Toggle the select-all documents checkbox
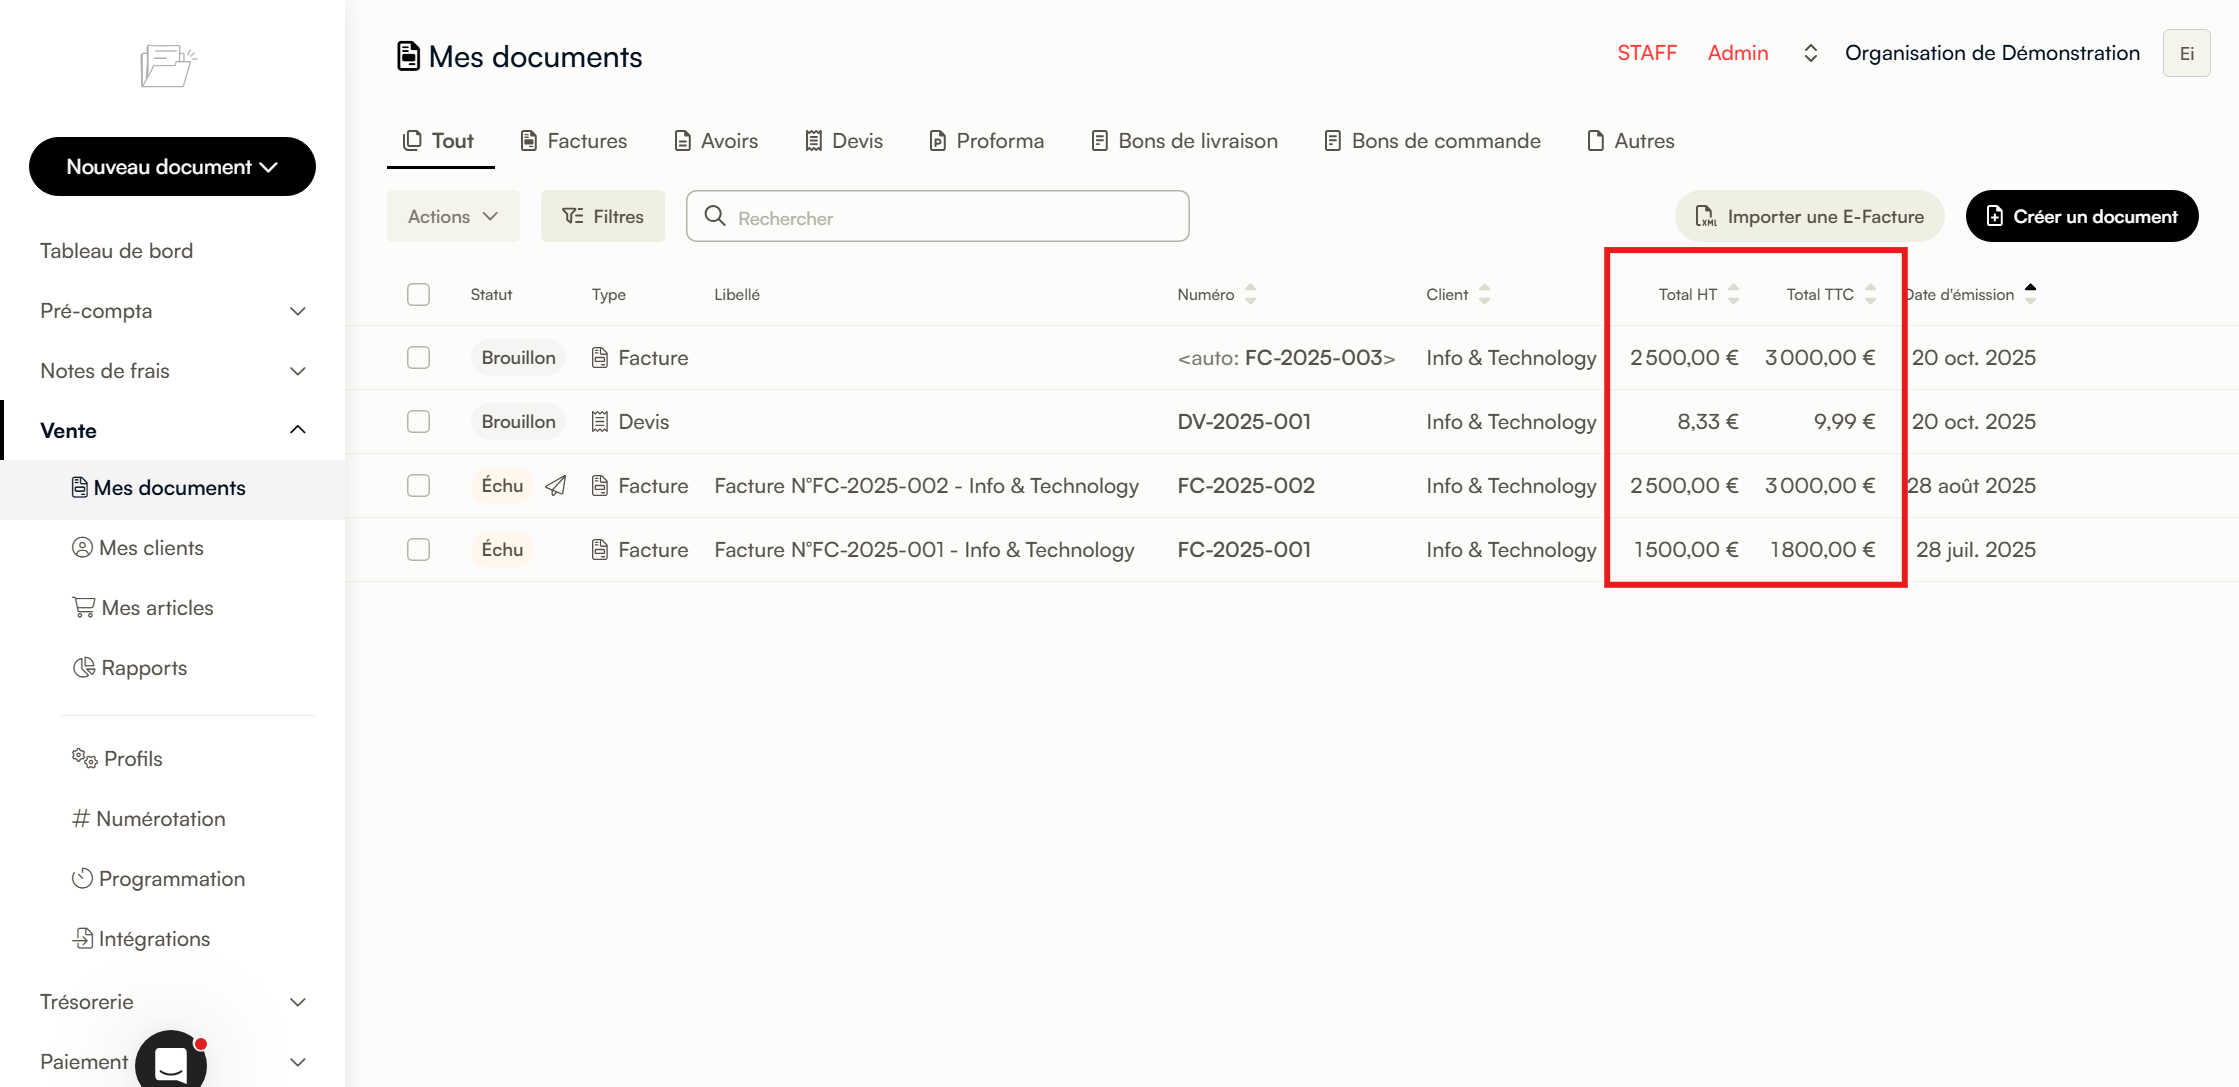2239x1087 pixels. (x=419, y=294)
